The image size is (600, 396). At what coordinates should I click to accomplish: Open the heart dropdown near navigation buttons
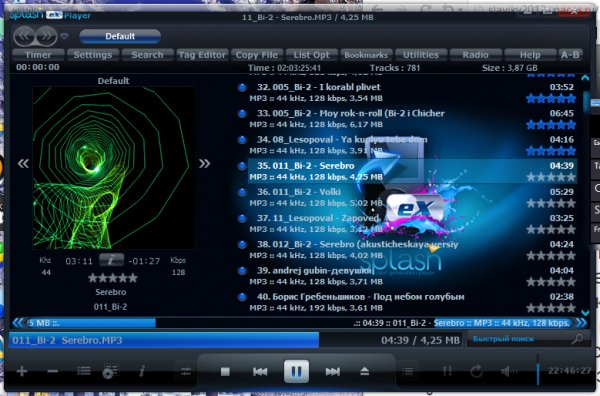64,36
